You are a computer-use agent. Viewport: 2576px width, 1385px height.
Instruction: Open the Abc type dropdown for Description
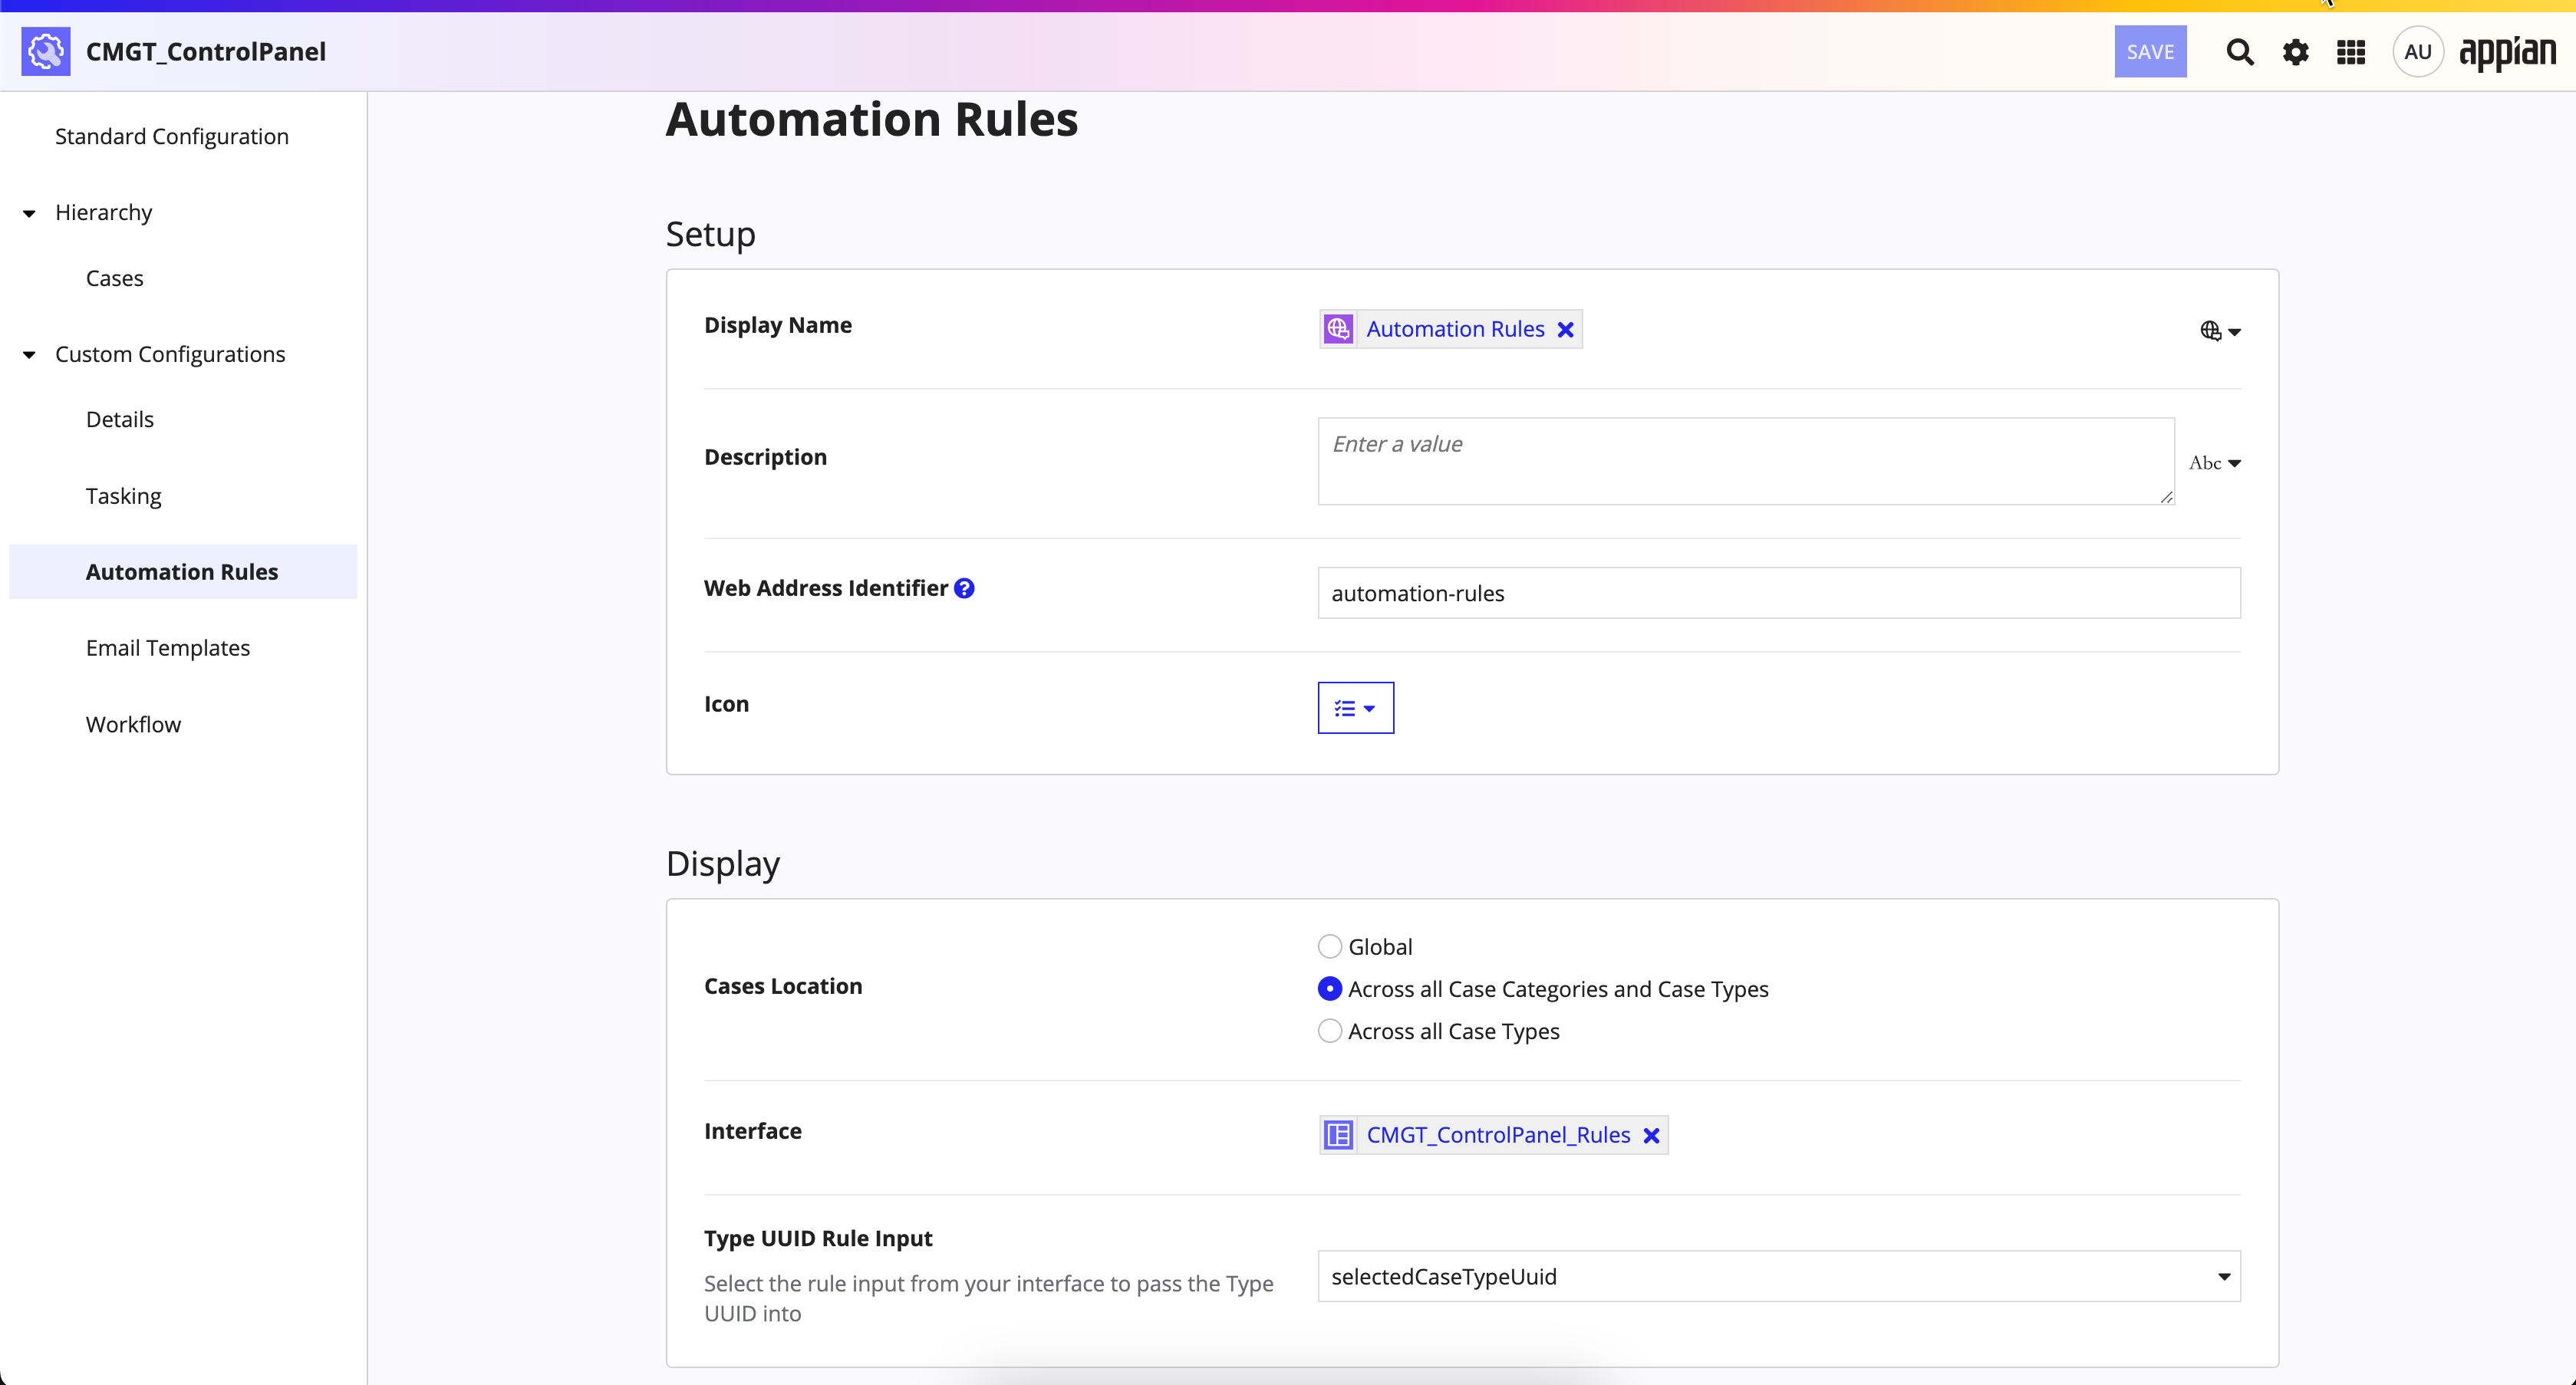(2214, 463)
